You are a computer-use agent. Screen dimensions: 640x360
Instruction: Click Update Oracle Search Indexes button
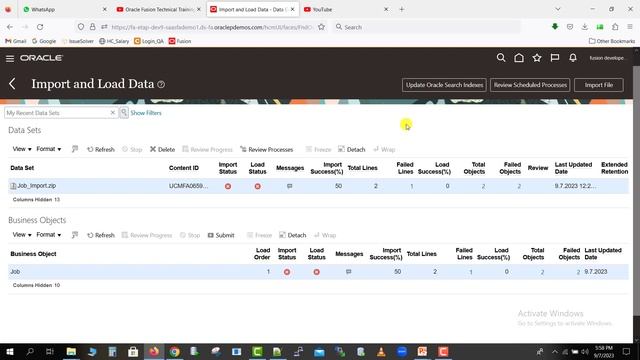pos(444,85)
